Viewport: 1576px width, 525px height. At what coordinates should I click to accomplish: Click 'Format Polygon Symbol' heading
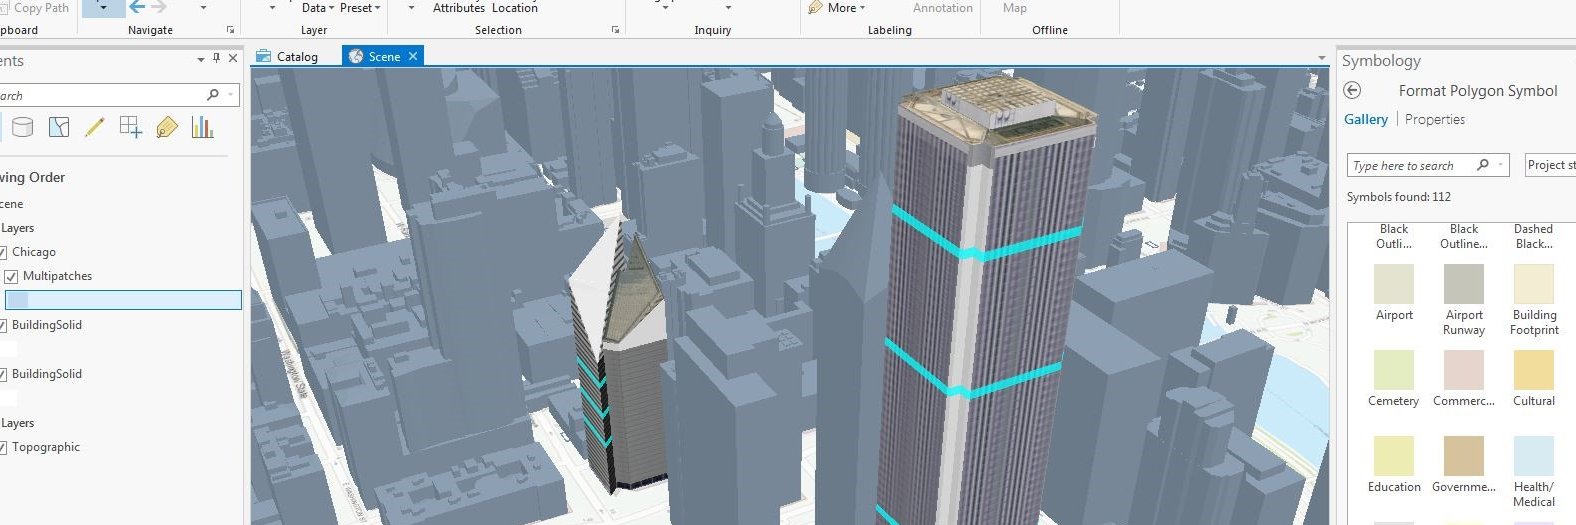pyautogui.click(x=1478, y=90)
